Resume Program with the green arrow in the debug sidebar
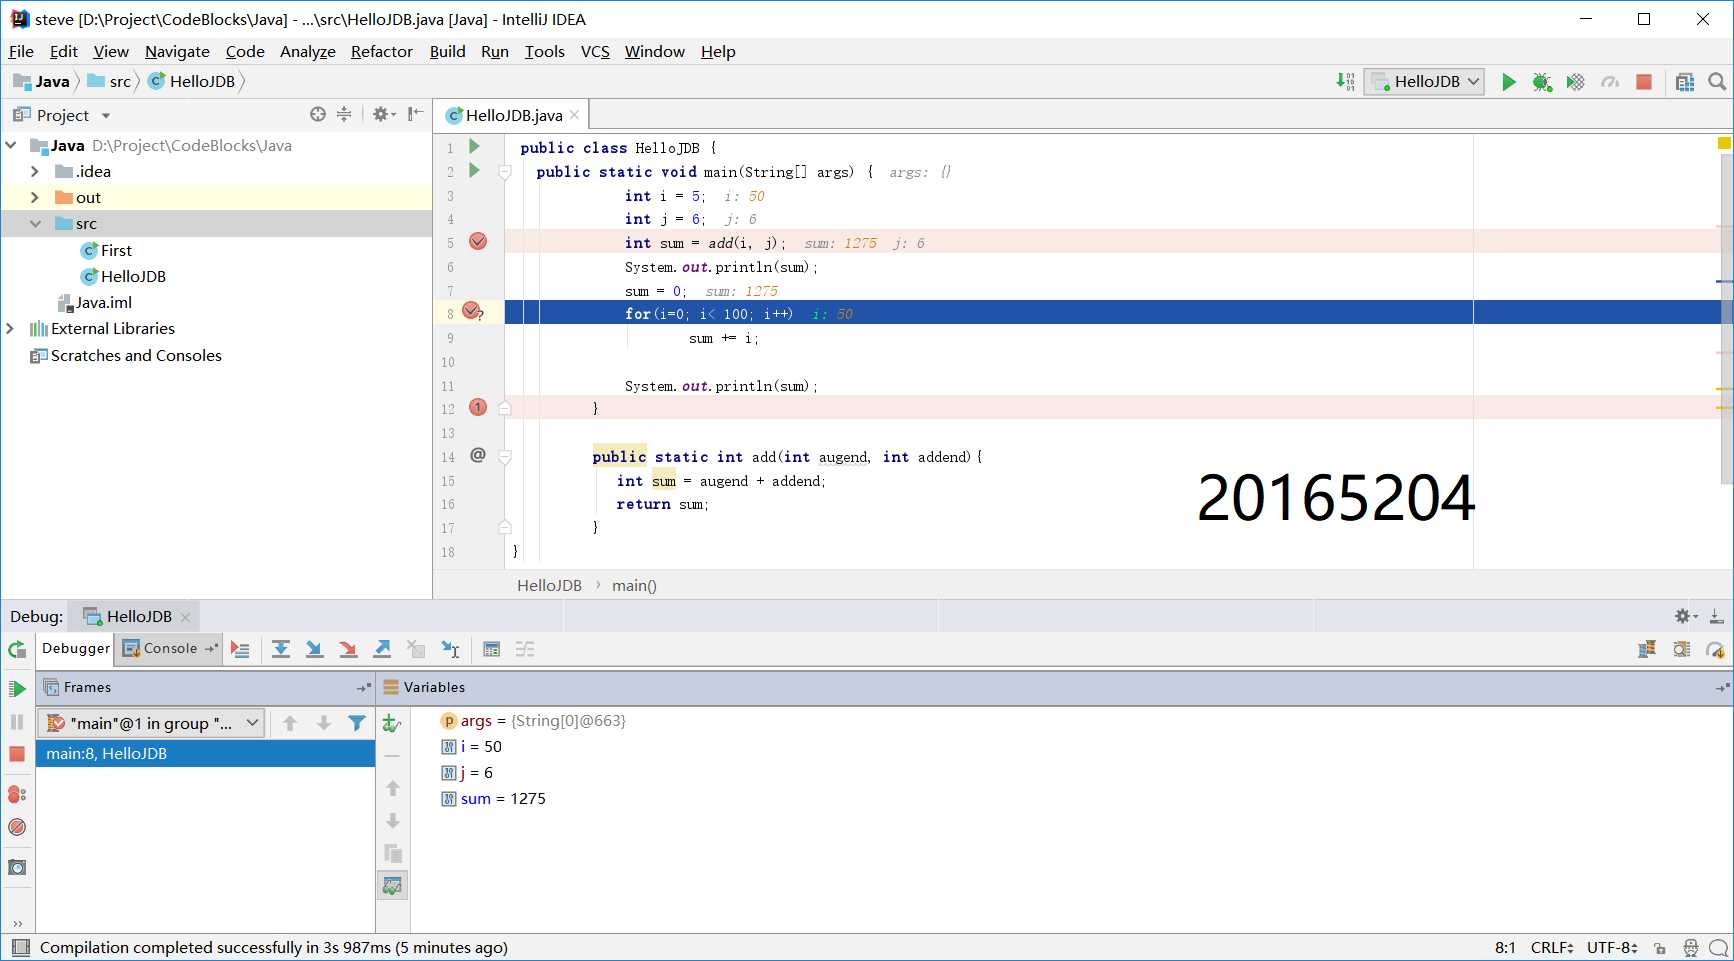 pos(17,689)
